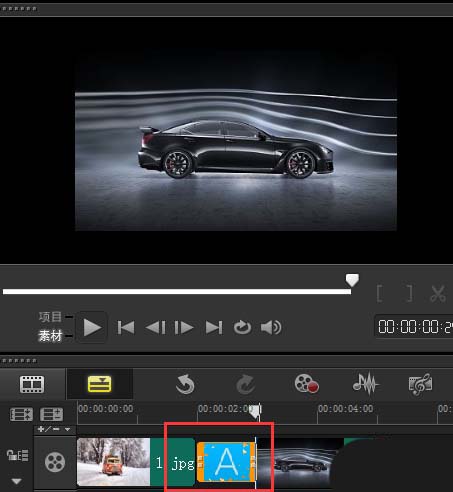Image resolution: width=453 pixels, height=492 pixels.
Task: Expand the ripple editing options arrow
Action: pyautogui.click(x=16, y=481)
